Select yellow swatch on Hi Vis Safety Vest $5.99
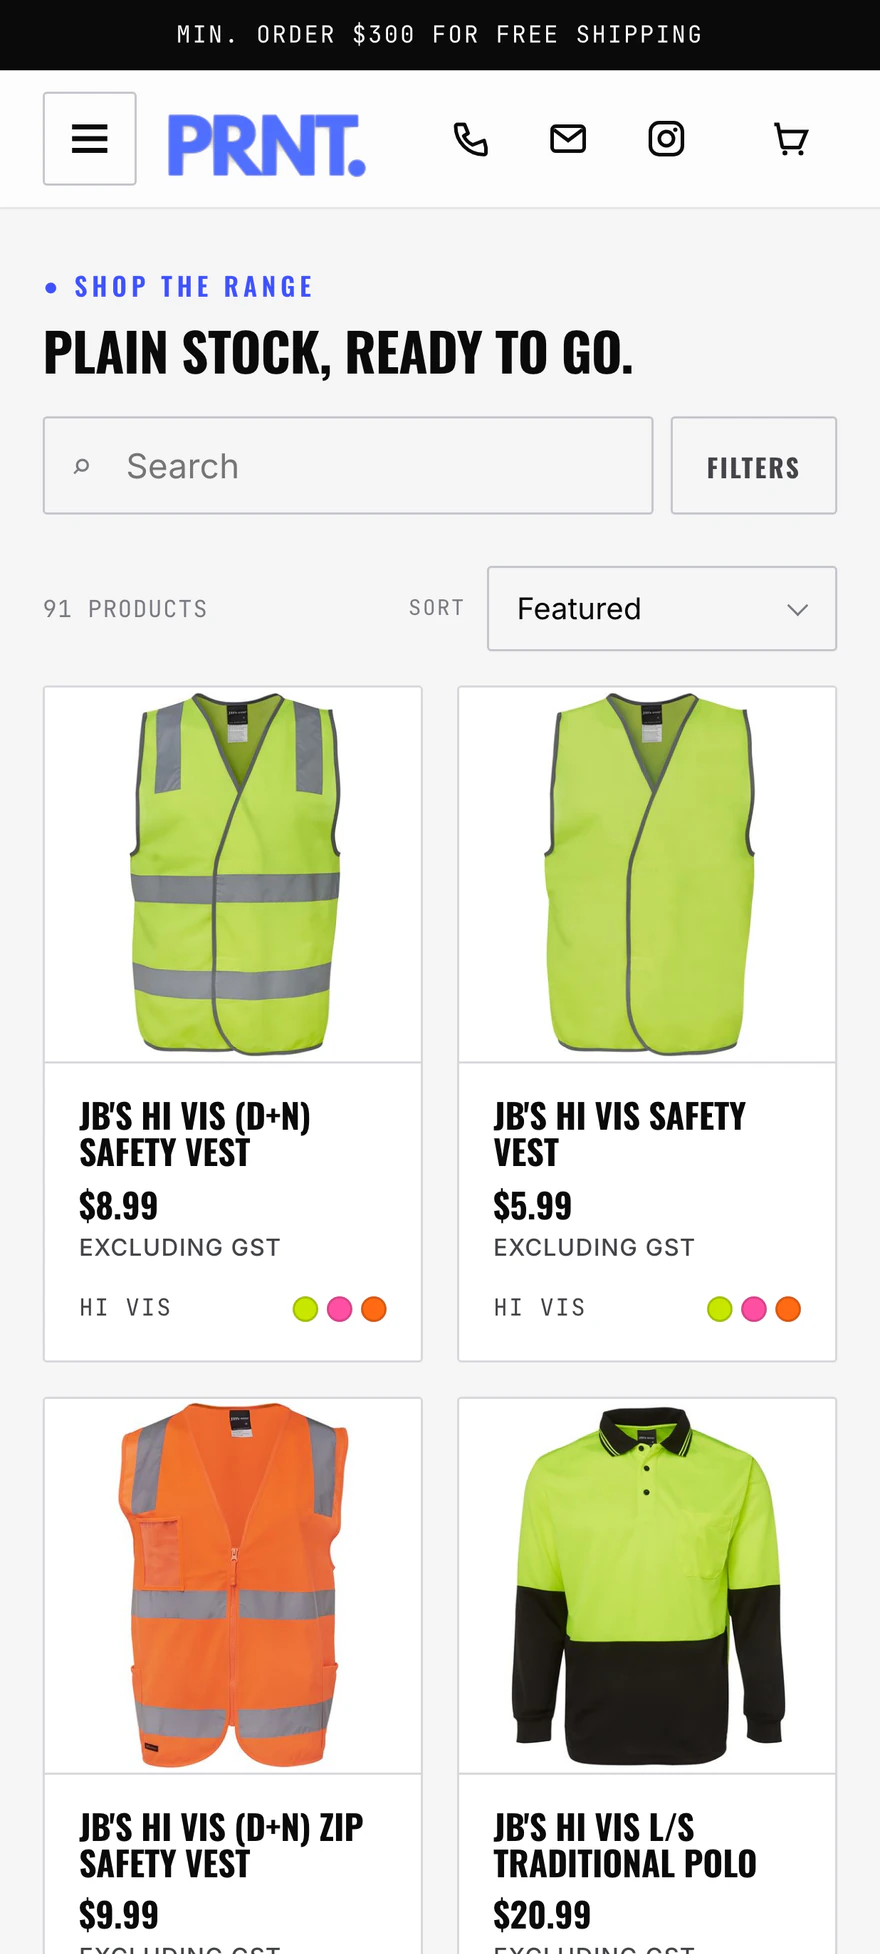This screenshot has width=880, height=1954. click(720, 1309)
